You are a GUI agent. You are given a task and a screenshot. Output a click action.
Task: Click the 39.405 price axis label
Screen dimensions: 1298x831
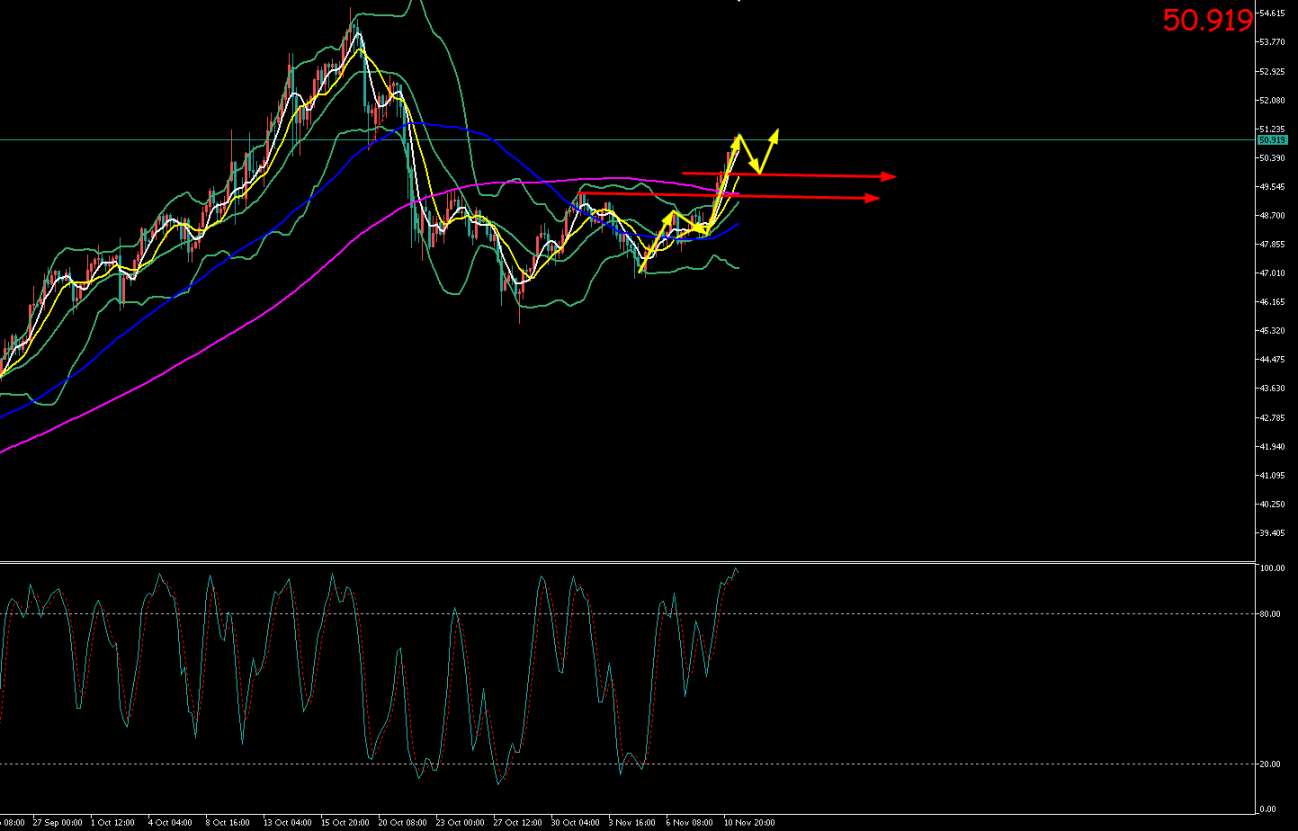click(x=1272, y=533)
